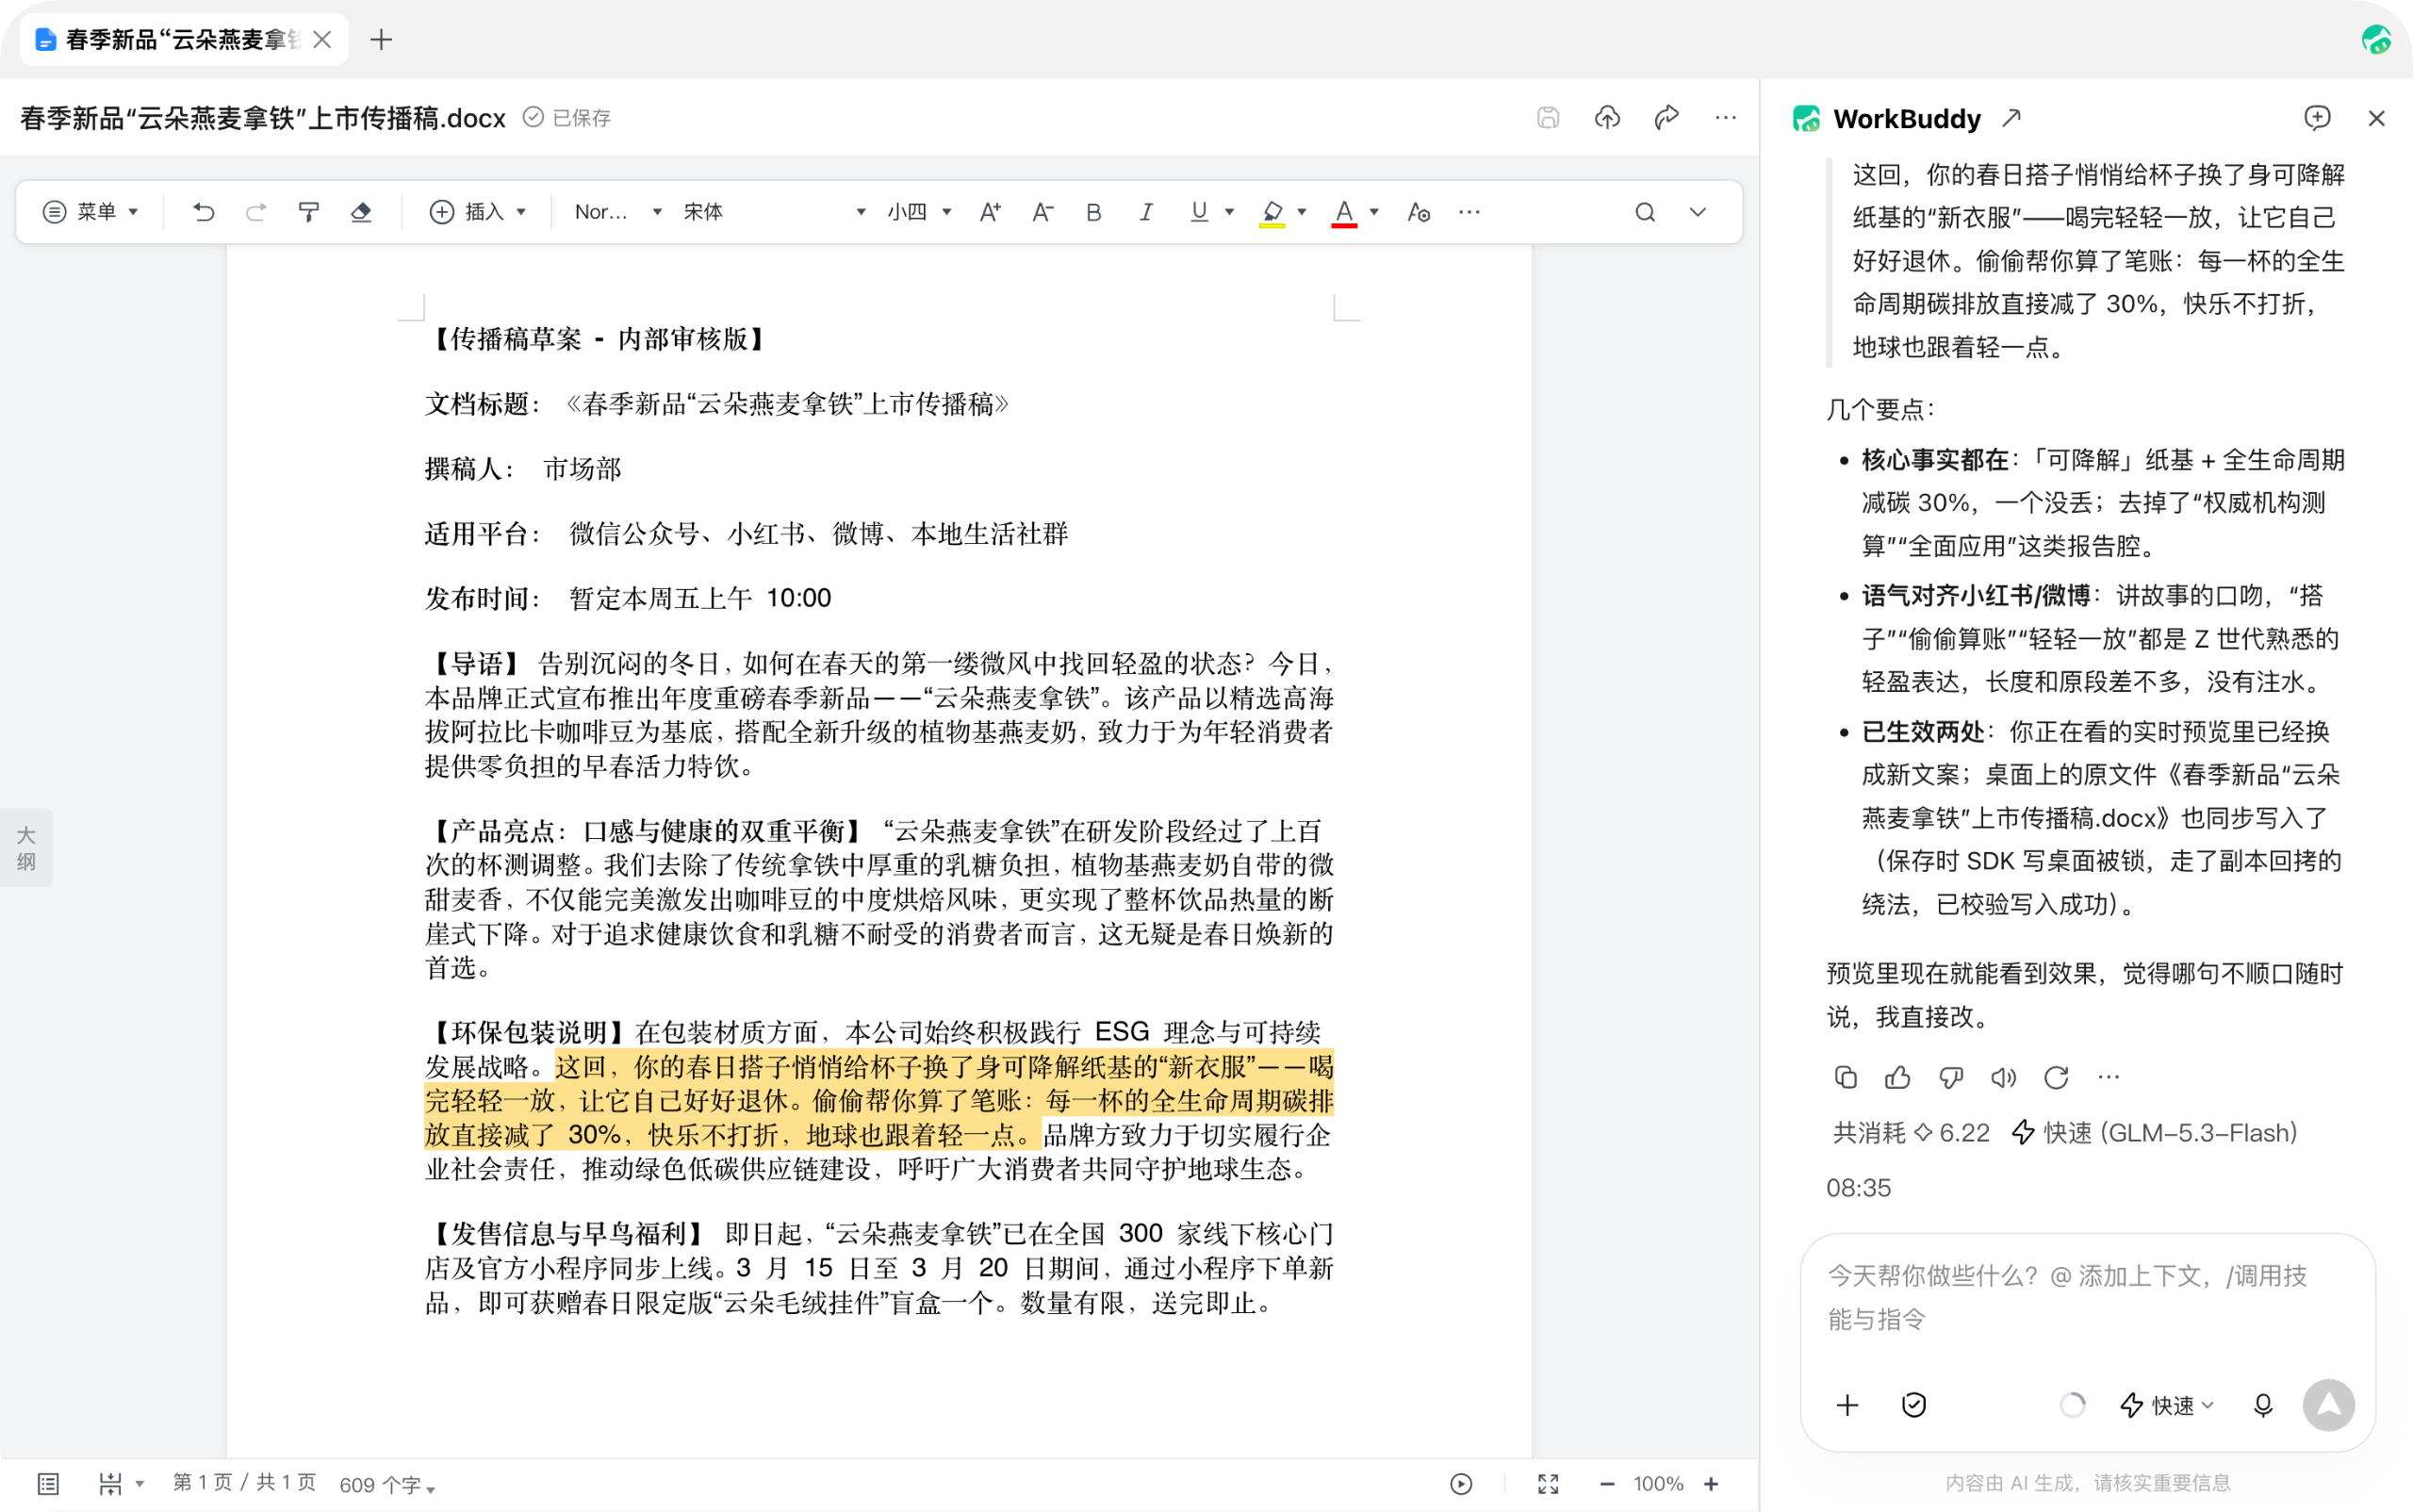The height and width of the screenshot is (1512, 2413).
Task: Add attachment with plus icon in chat box
Action: tap(1848, 1405)
